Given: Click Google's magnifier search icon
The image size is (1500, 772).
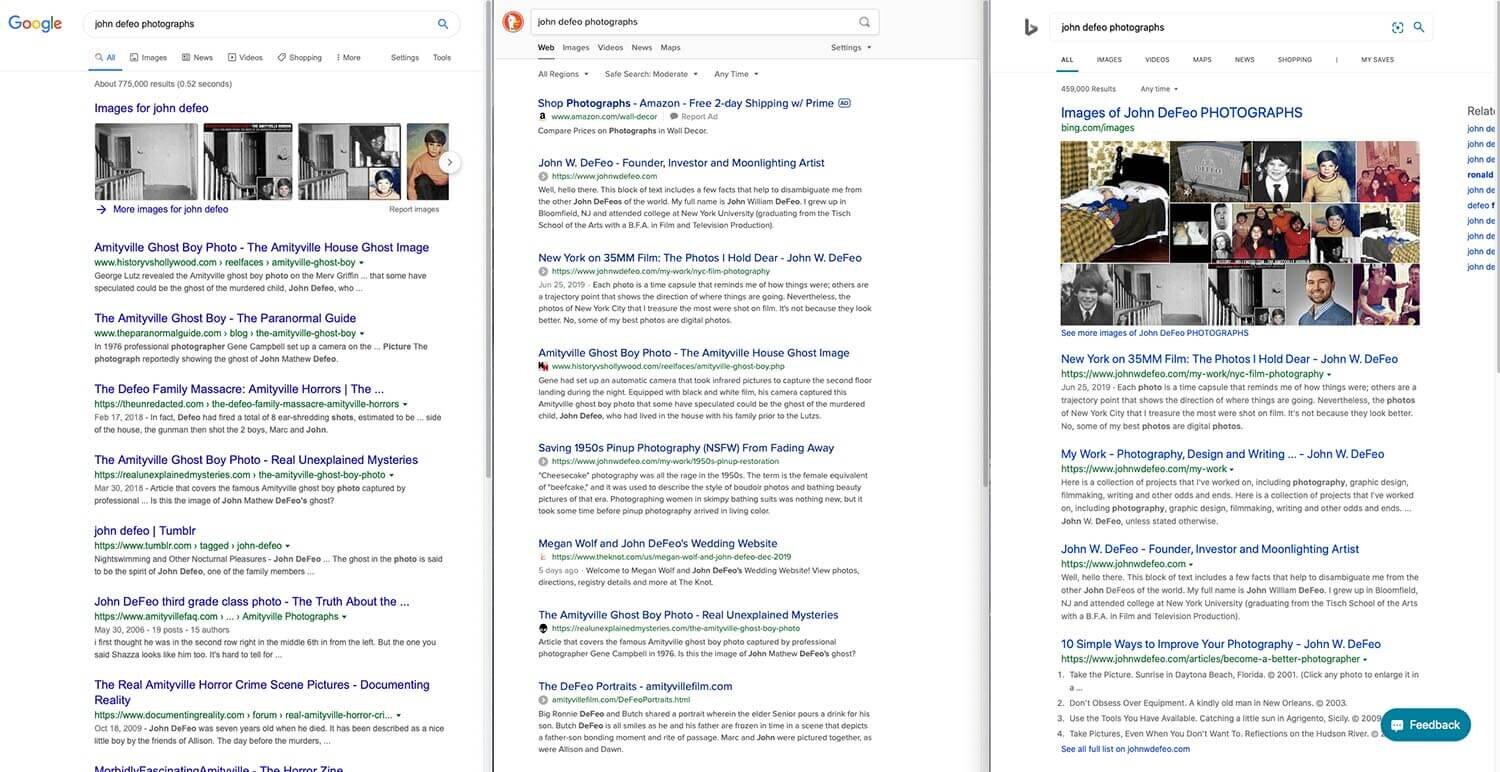Looking at the screenshot, I should coord(443,24).
